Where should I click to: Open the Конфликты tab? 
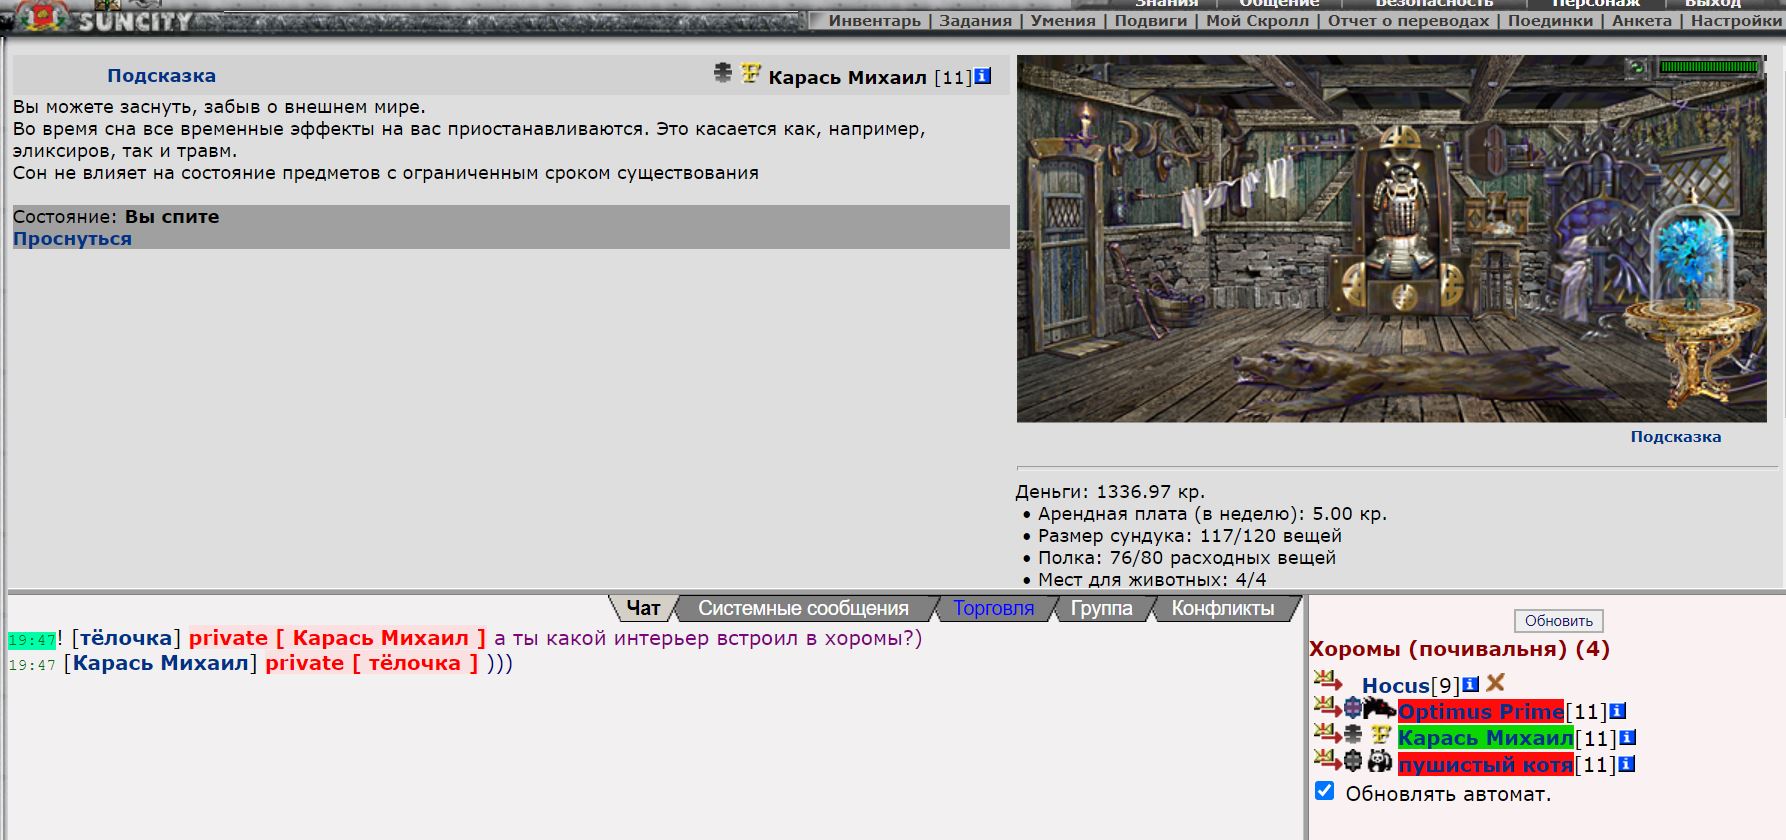[x=1222, y=608]
